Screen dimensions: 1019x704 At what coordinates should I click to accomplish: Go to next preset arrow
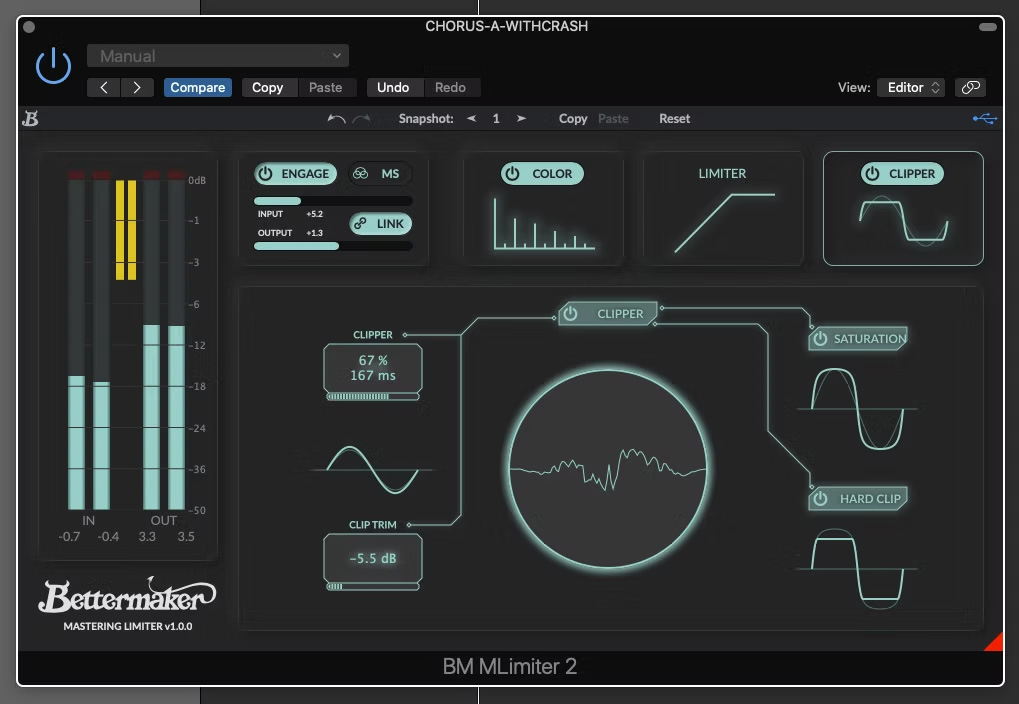click(x=136, y=87)
